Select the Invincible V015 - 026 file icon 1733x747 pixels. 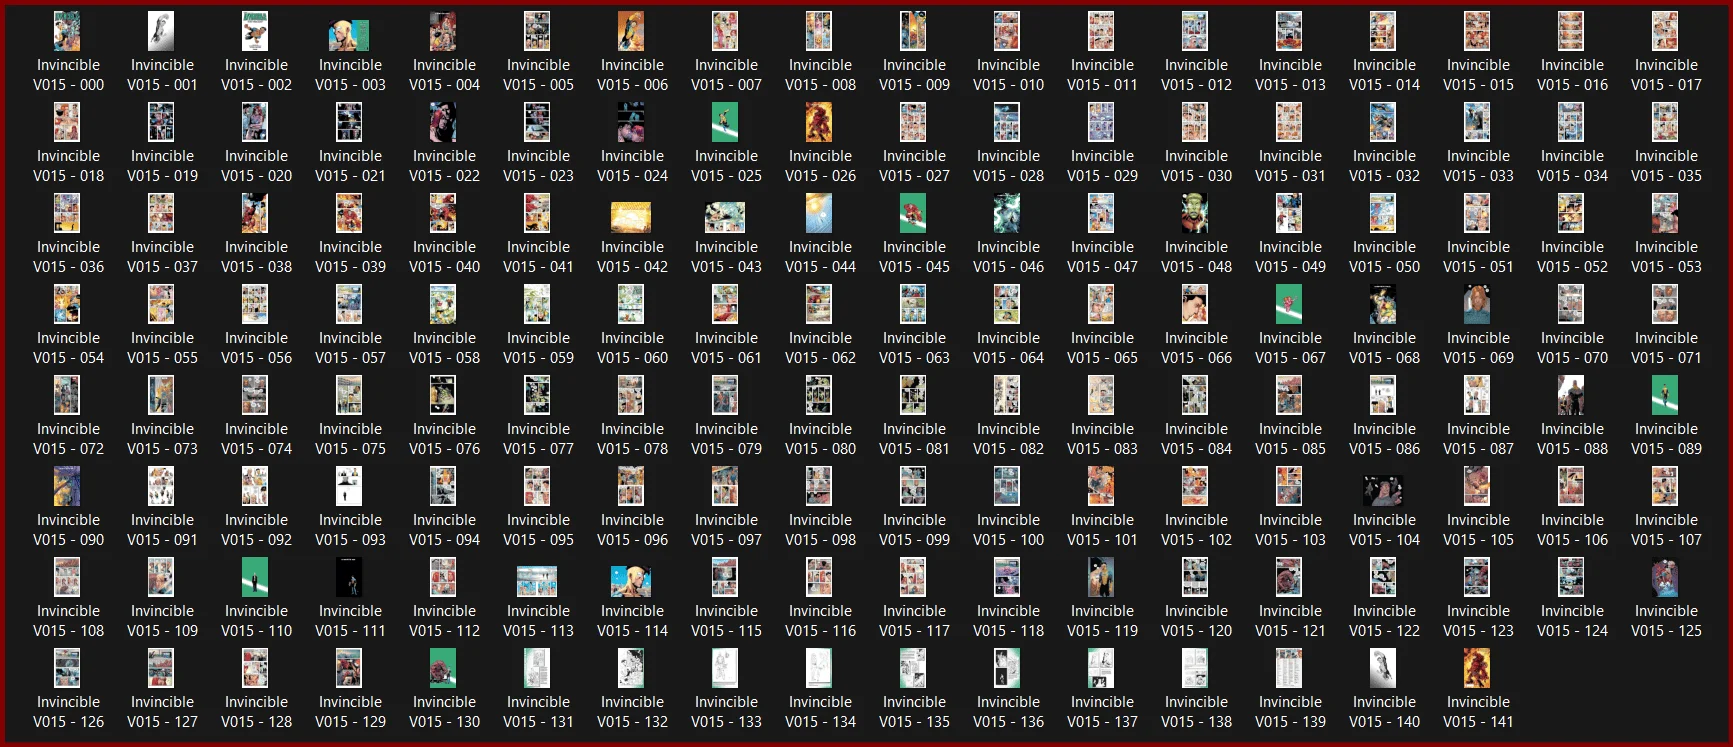[x=819, y=123]
